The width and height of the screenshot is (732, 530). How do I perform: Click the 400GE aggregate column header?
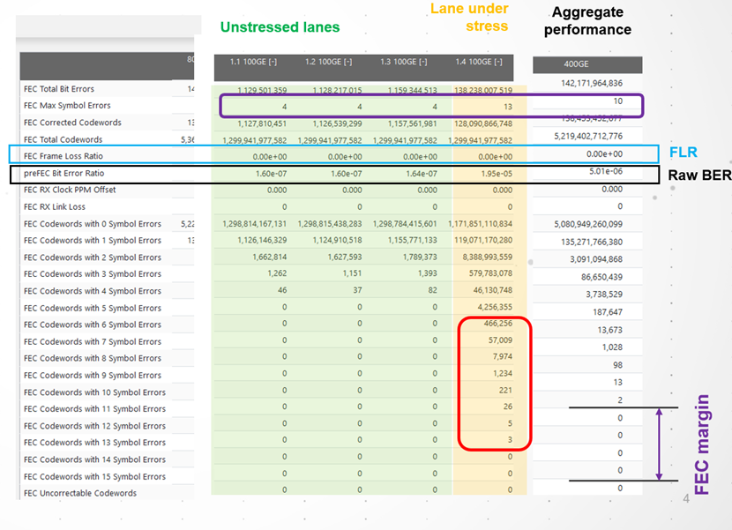[x=576, y=64]
